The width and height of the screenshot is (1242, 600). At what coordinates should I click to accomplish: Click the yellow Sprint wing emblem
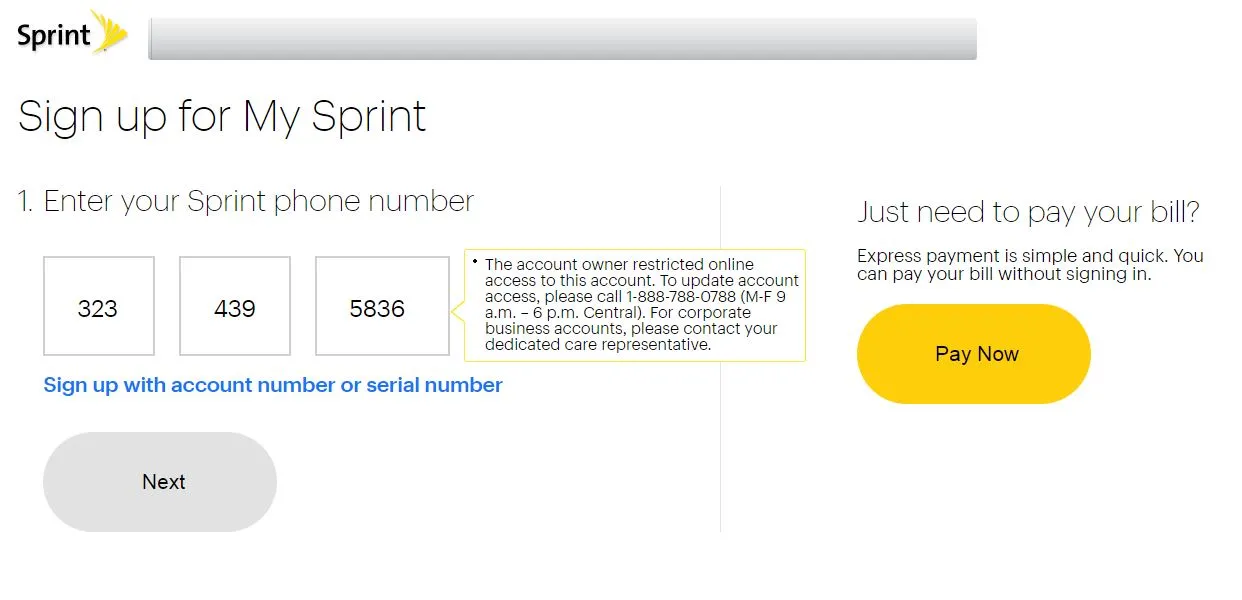tap(110, 31)
